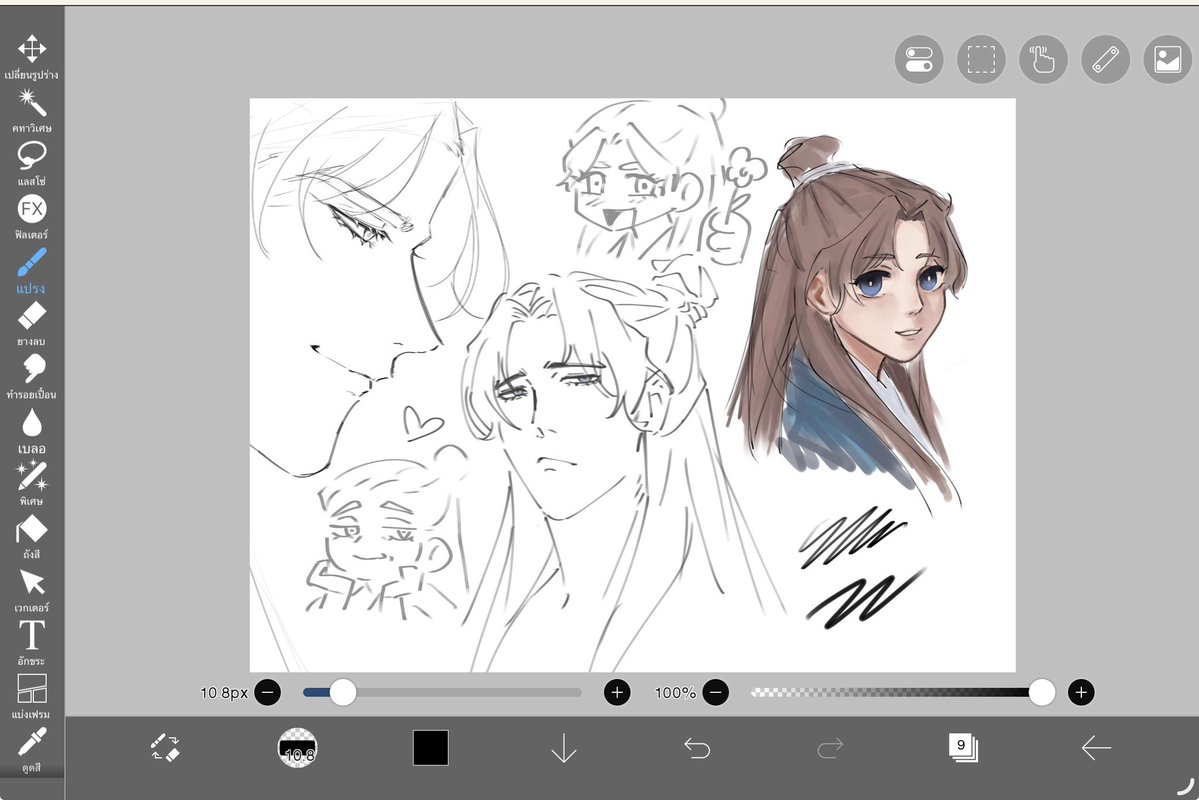
Task: Switch between brush and eraser icon
Action: (x=165, y=747)
